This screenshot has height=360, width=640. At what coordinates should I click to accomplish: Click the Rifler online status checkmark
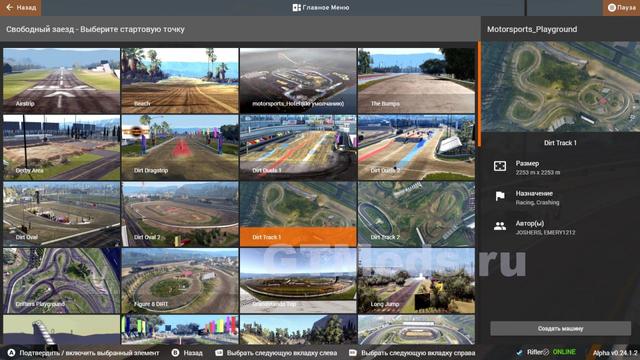pyautogui.click(x=519, y=352)
